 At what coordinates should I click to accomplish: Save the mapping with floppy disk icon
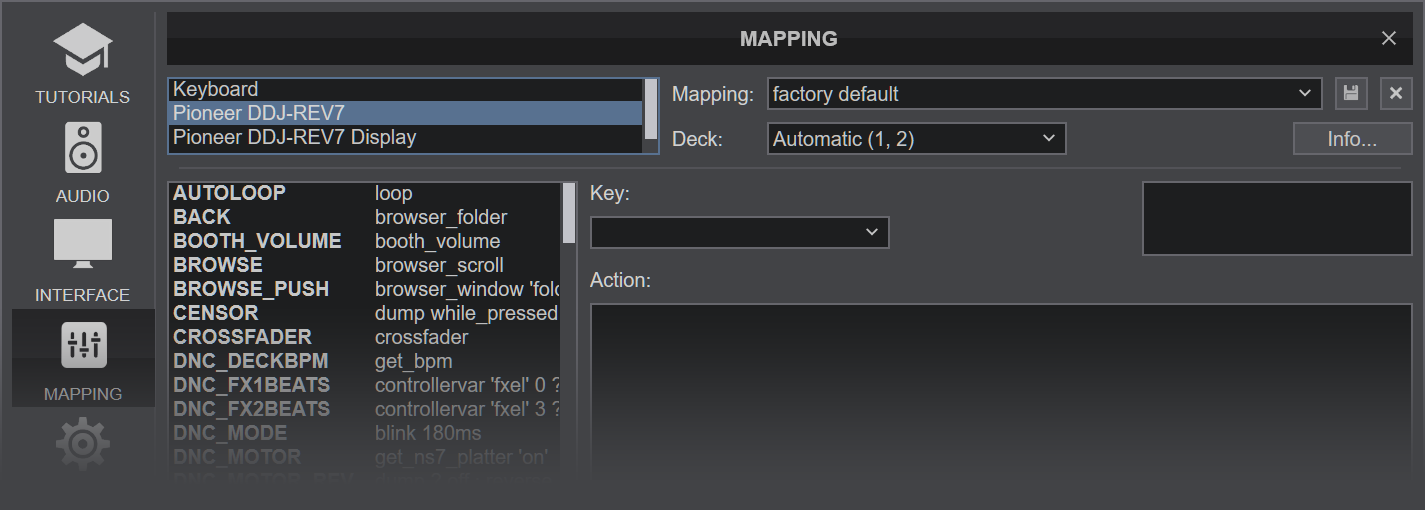coord(1351,94)
